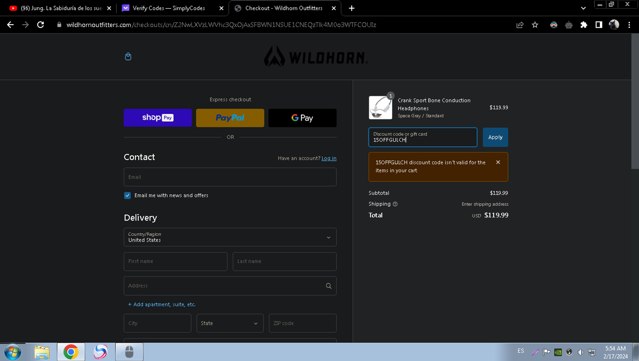View site info via the padlock icon
The width and height of the screenshot is (639, 361).
59,25
